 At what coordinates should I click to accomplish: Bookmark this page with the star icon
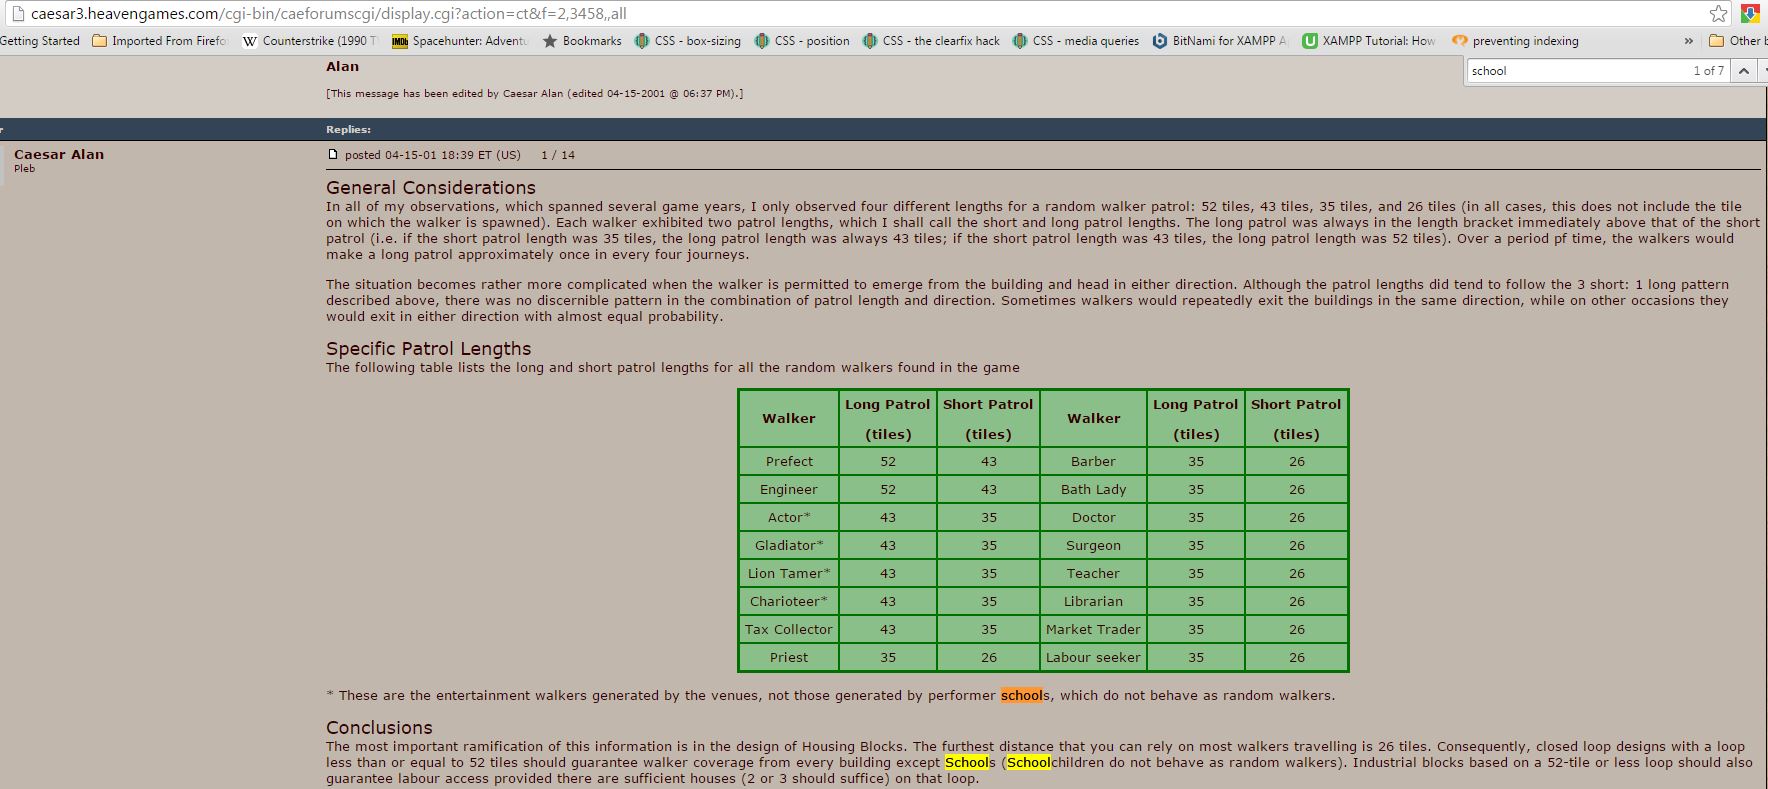(1718, 14)
